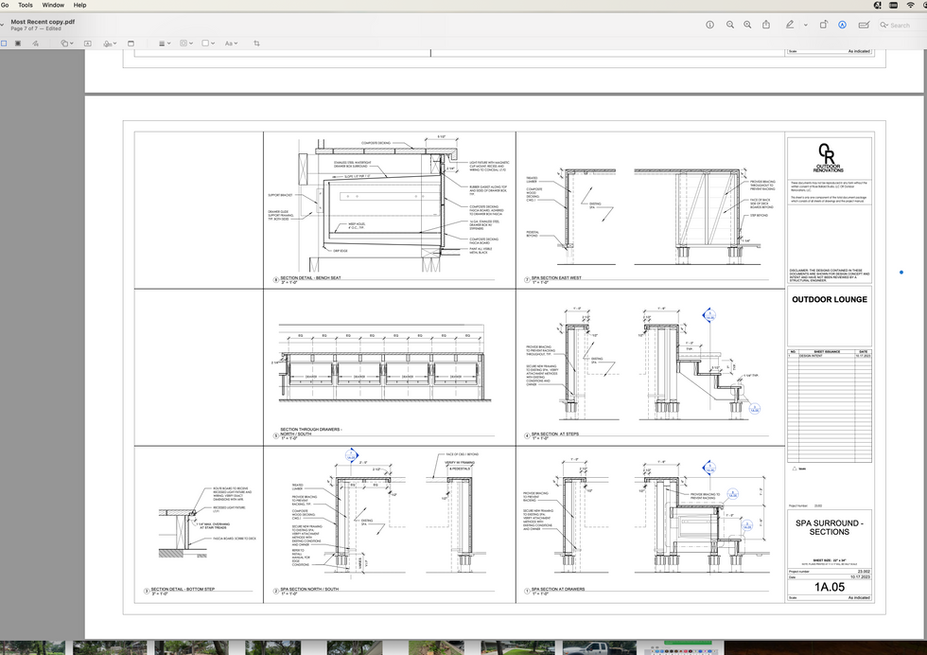The width and height of the screenshot is (927, 655).
Task: Open the Fill Color swatch picker
Action: (207, 44)
